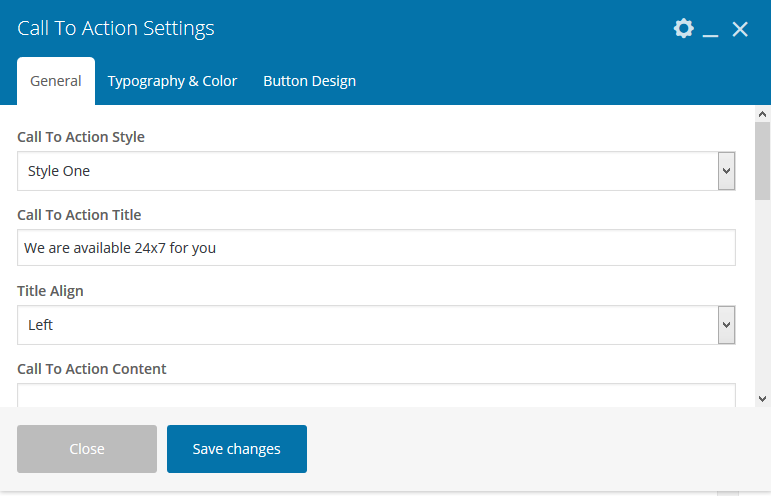Click the vertical scrollbar thumb
Viewport: 771px width, 496px height.
coord(763,160)
